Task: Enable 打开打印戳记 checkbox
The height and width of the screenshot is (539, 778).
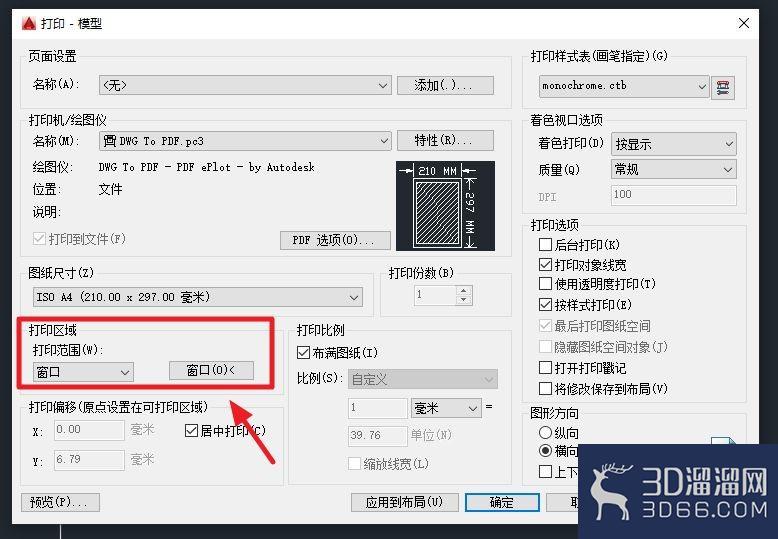Action: pyautogui.click(x=545, y=367)
